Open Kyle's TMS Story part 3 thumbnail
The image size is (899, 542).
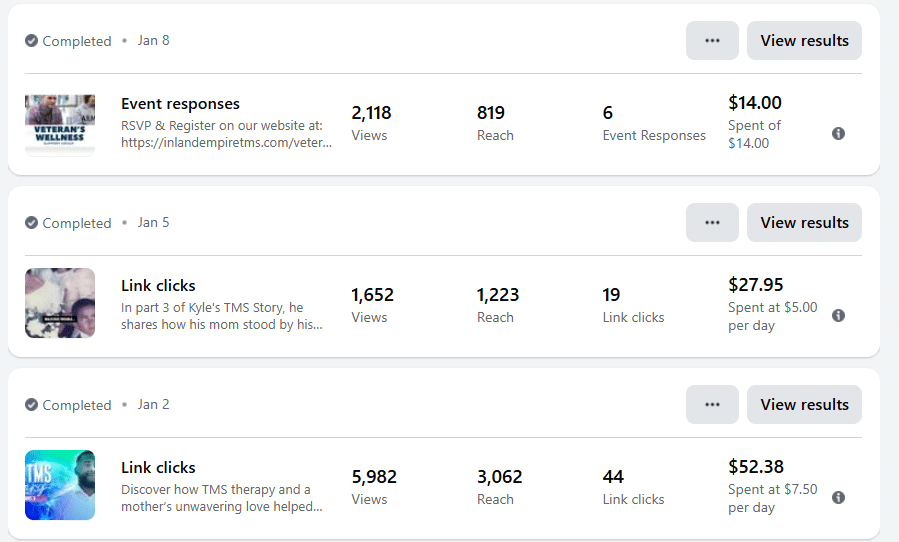[x=60, y=303]
